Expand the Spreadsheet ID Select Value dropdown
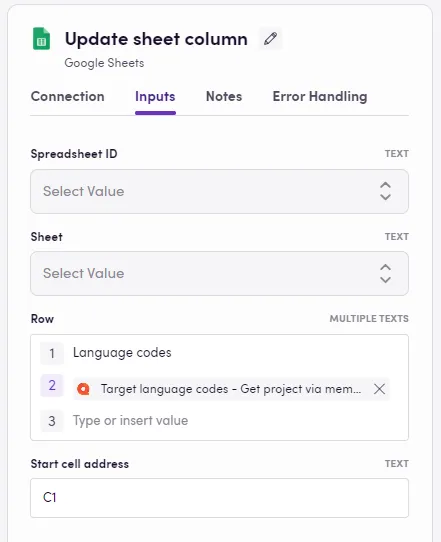 219,191
